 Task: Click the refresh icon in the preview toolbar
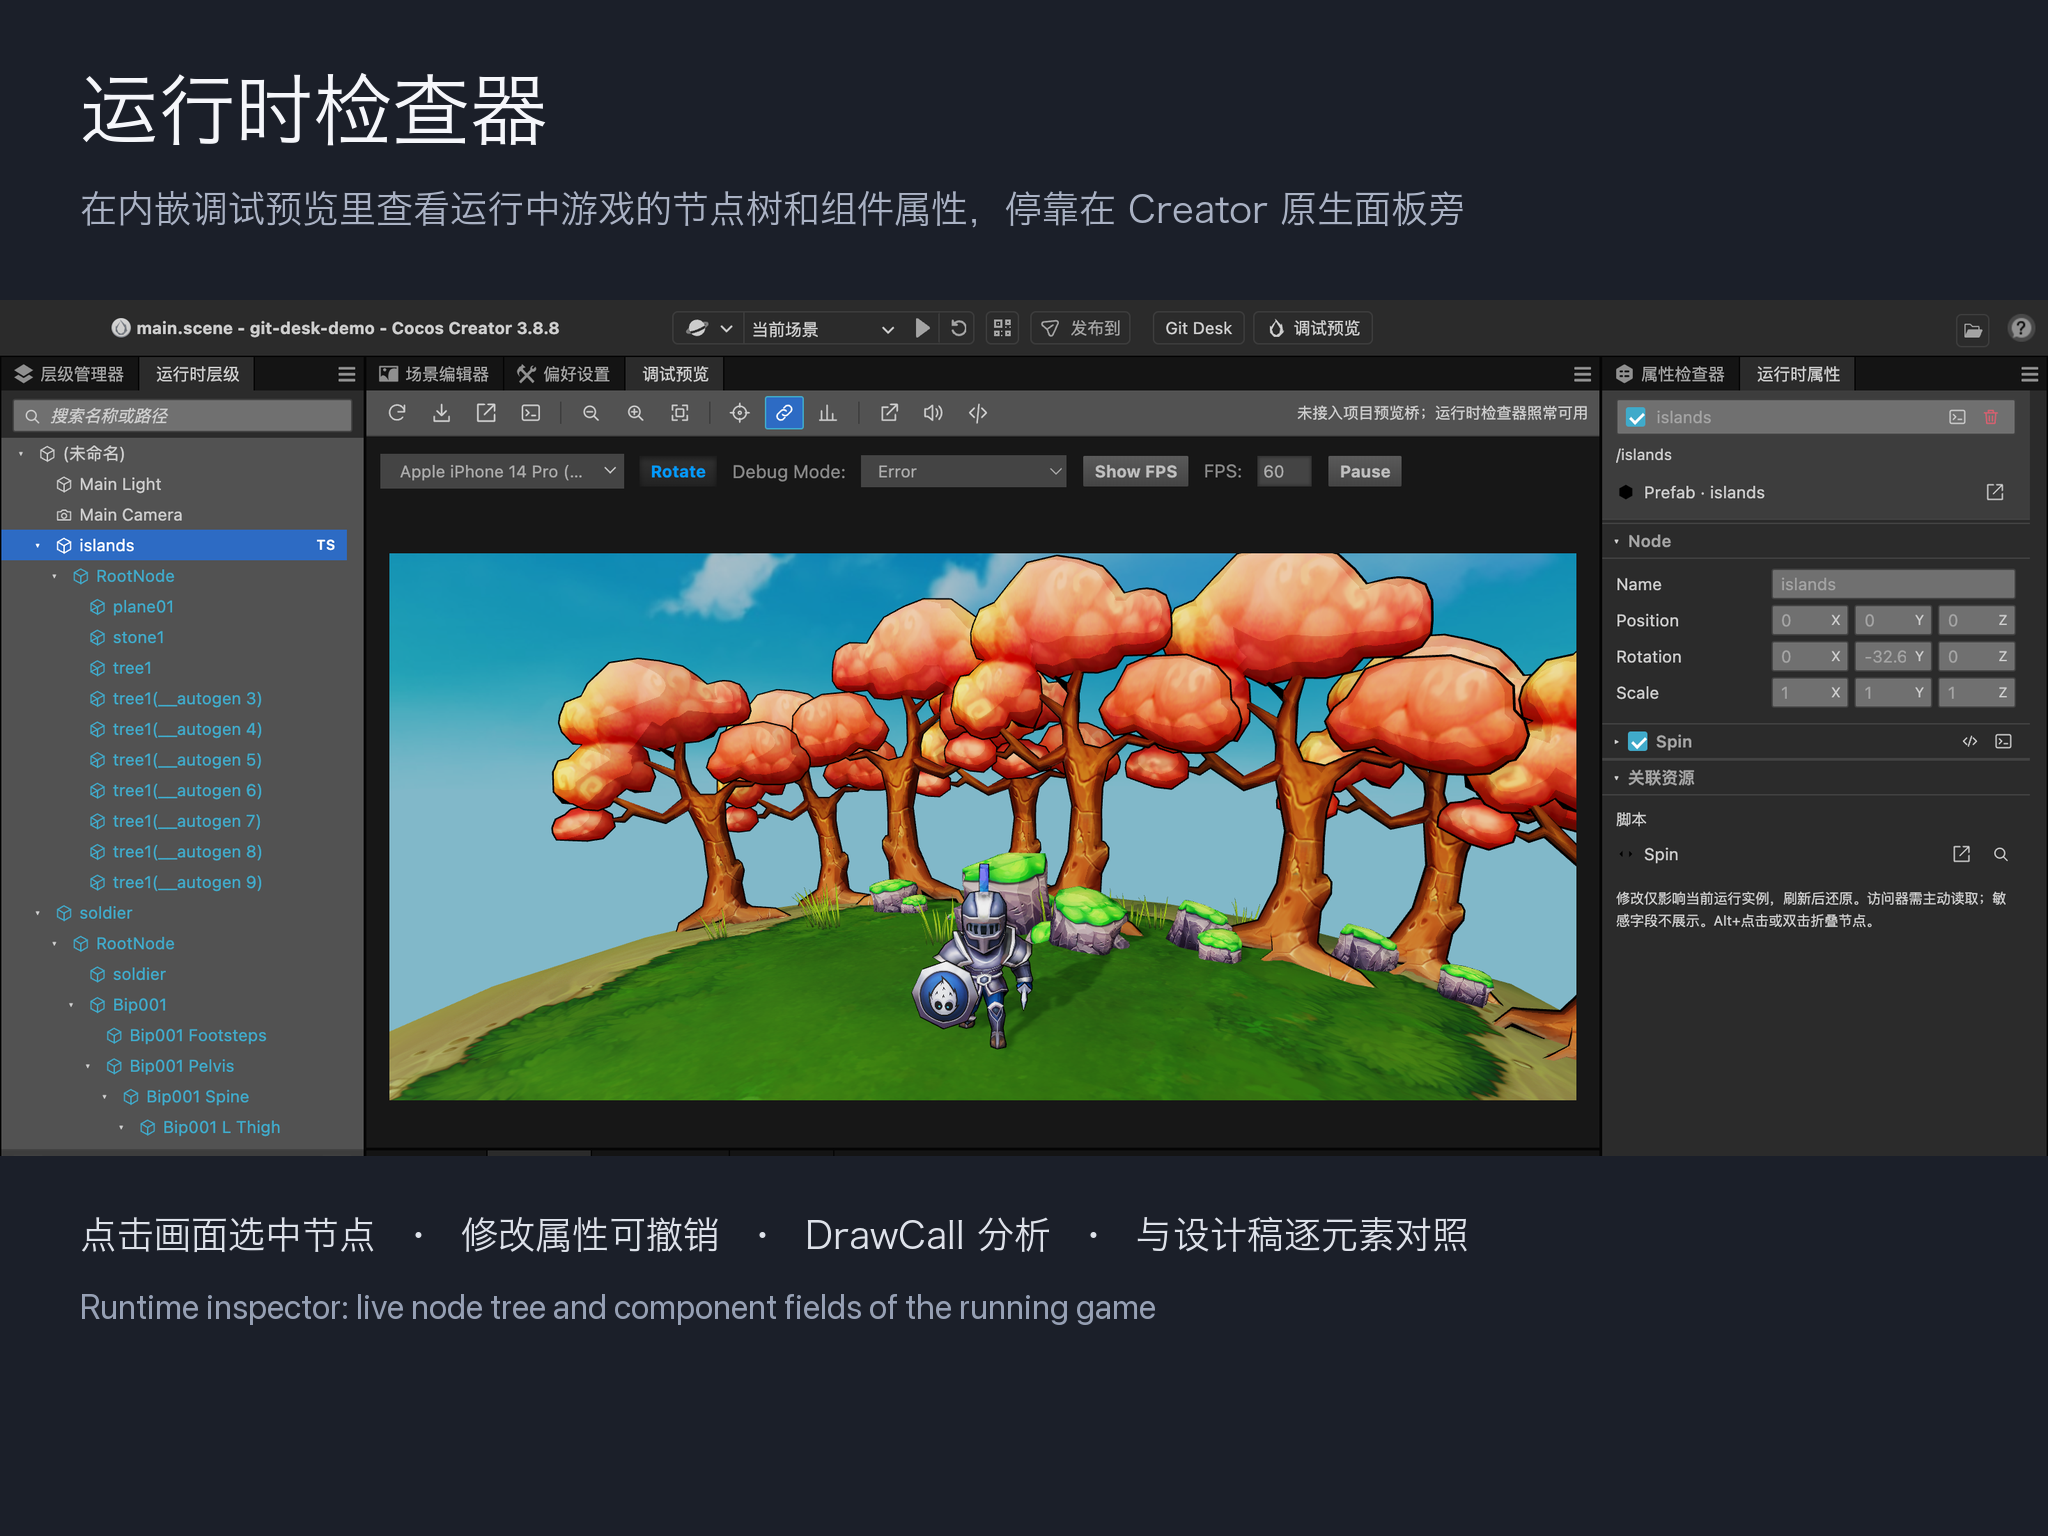[x=397, y=413]
